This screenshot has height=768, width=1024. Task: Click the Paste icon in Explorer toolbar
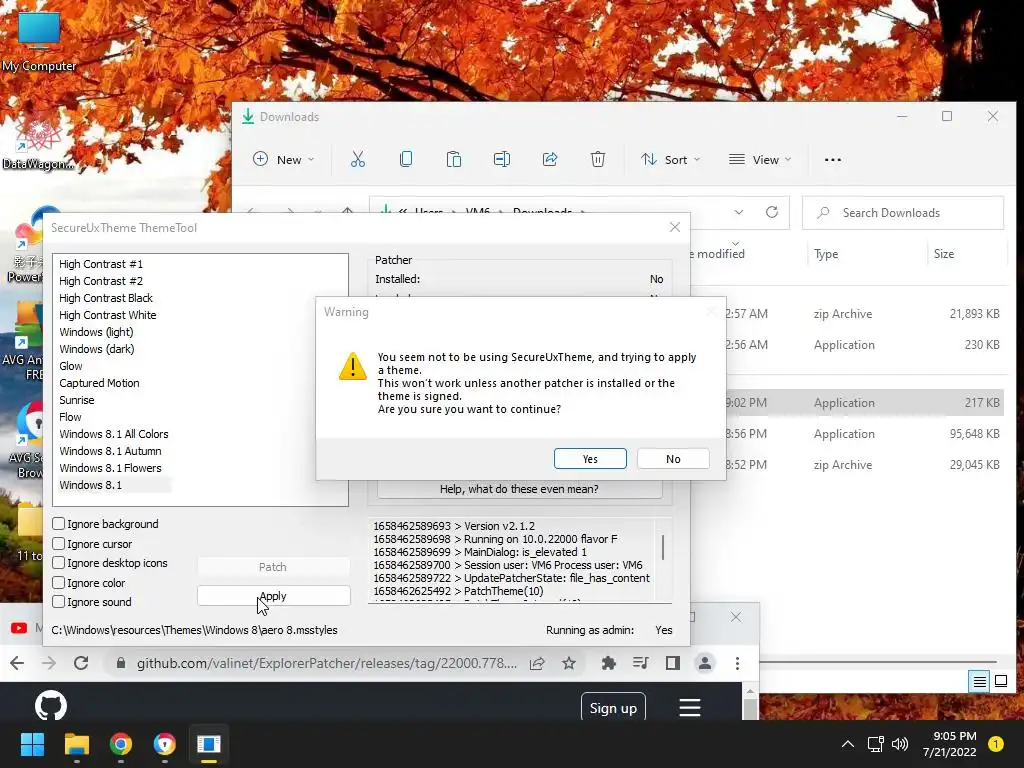(454, 159)
